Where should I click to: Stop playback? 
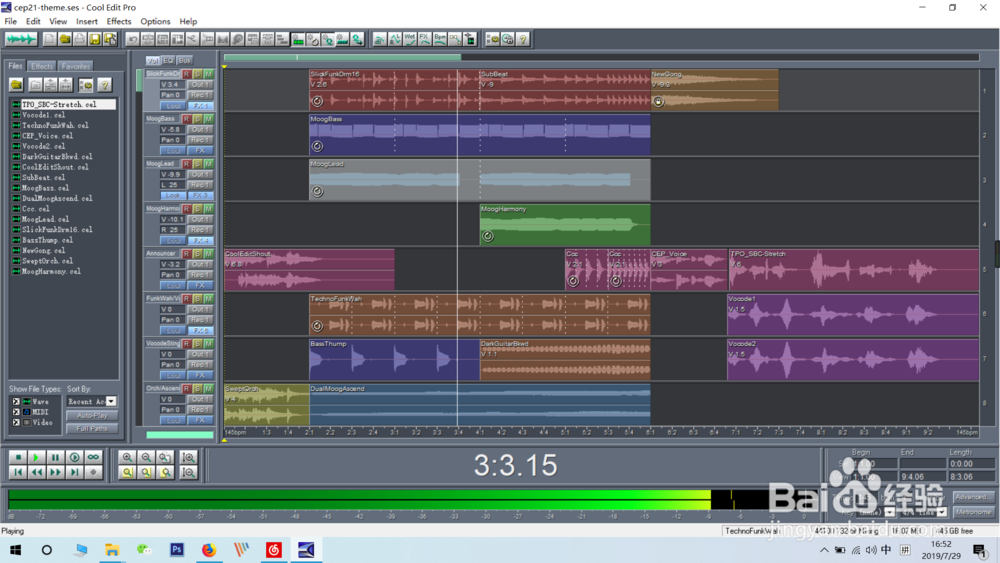pyautogui.click(x=18, y=457)
